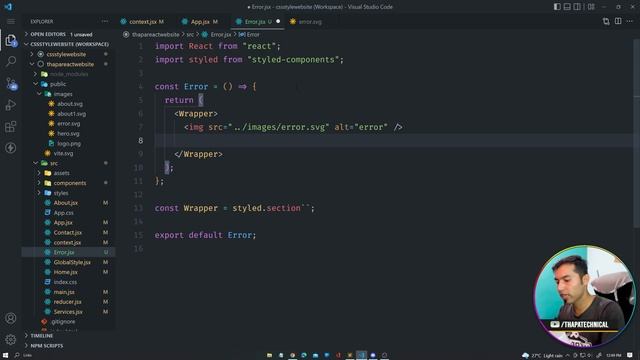Expand the cssstylewebsite folder
640x360 pixels.
(66, 54)
